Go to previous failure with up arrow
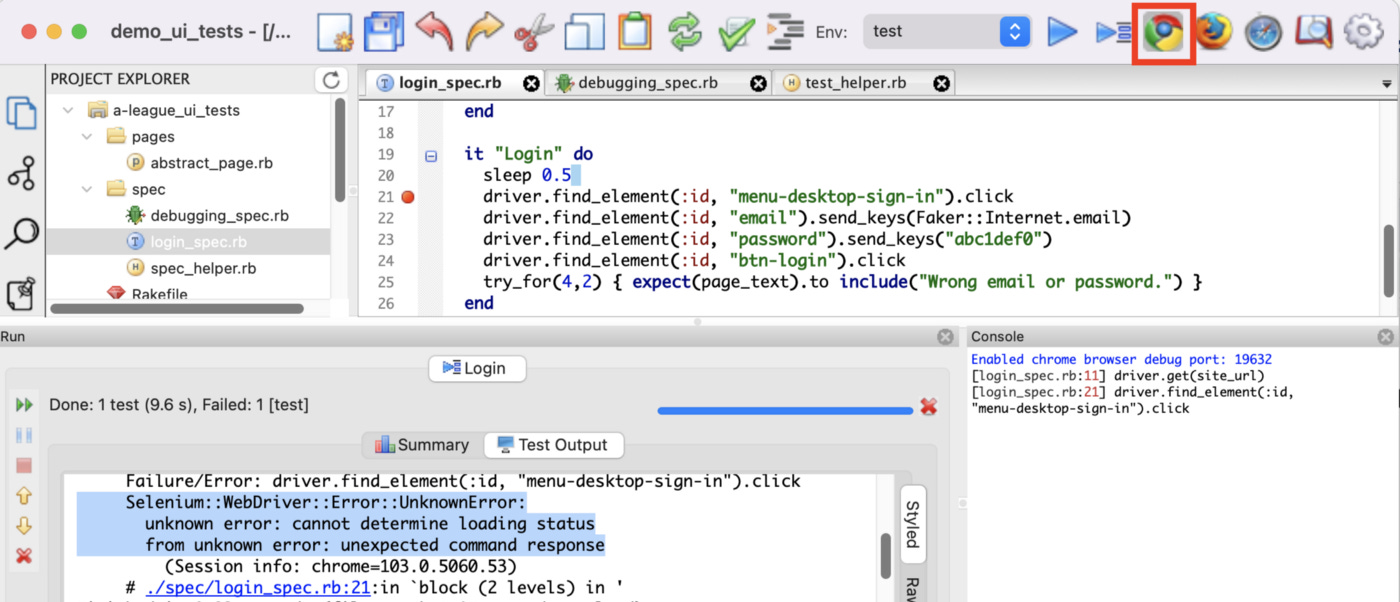 [24, 496]
